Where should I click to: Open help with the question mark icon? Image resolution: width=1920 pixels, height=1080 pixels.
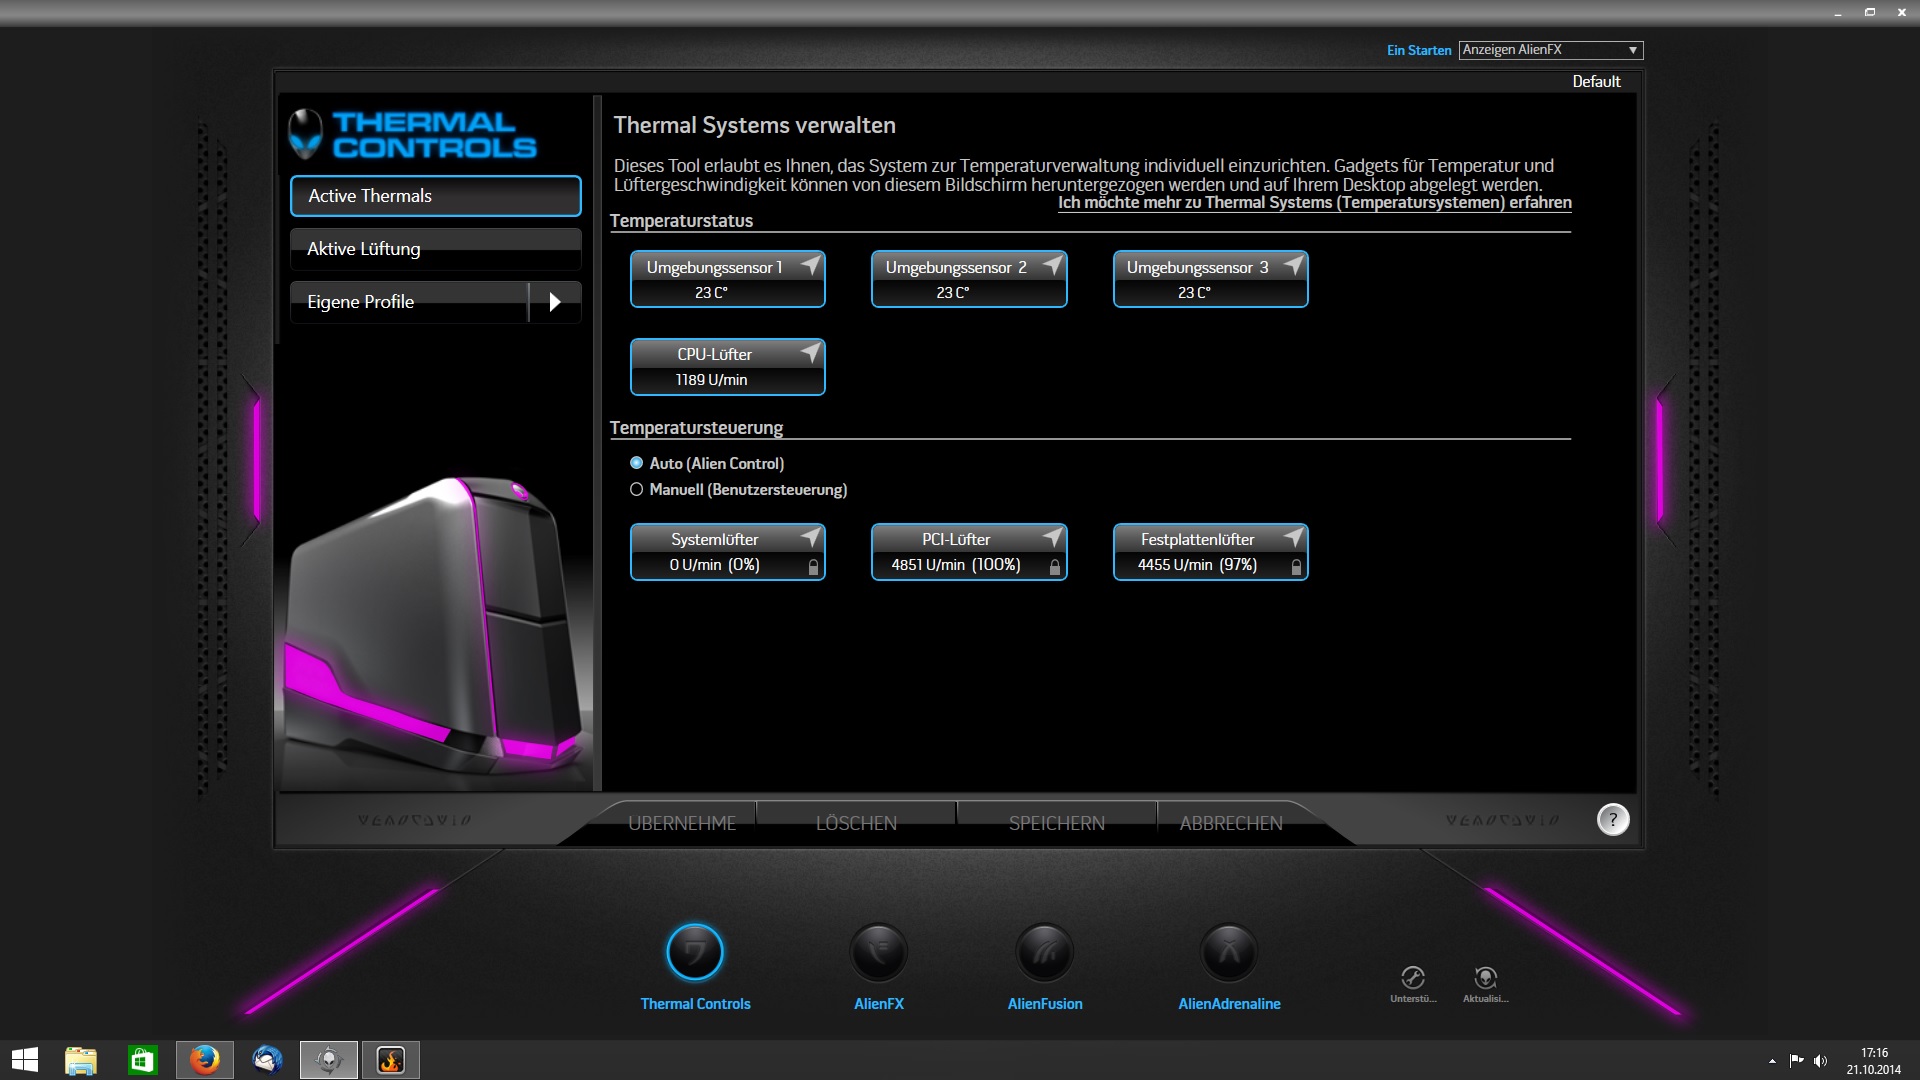pos(1613,820)
